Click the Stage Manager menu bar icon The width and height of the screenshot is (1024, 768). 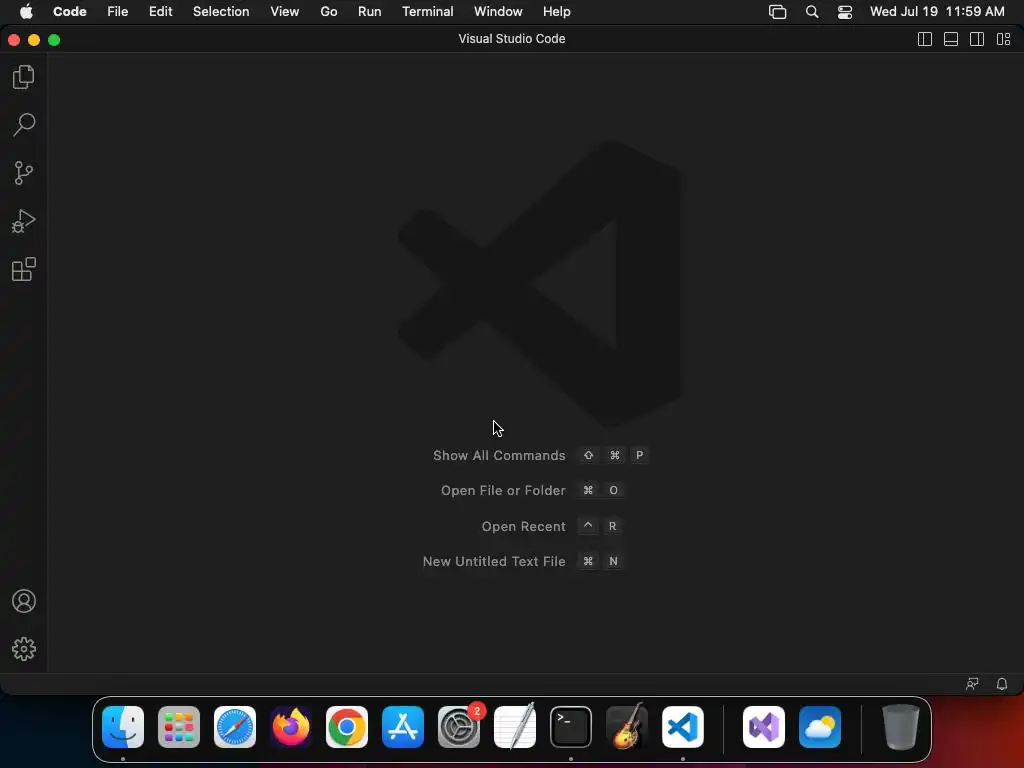(777, 12)
